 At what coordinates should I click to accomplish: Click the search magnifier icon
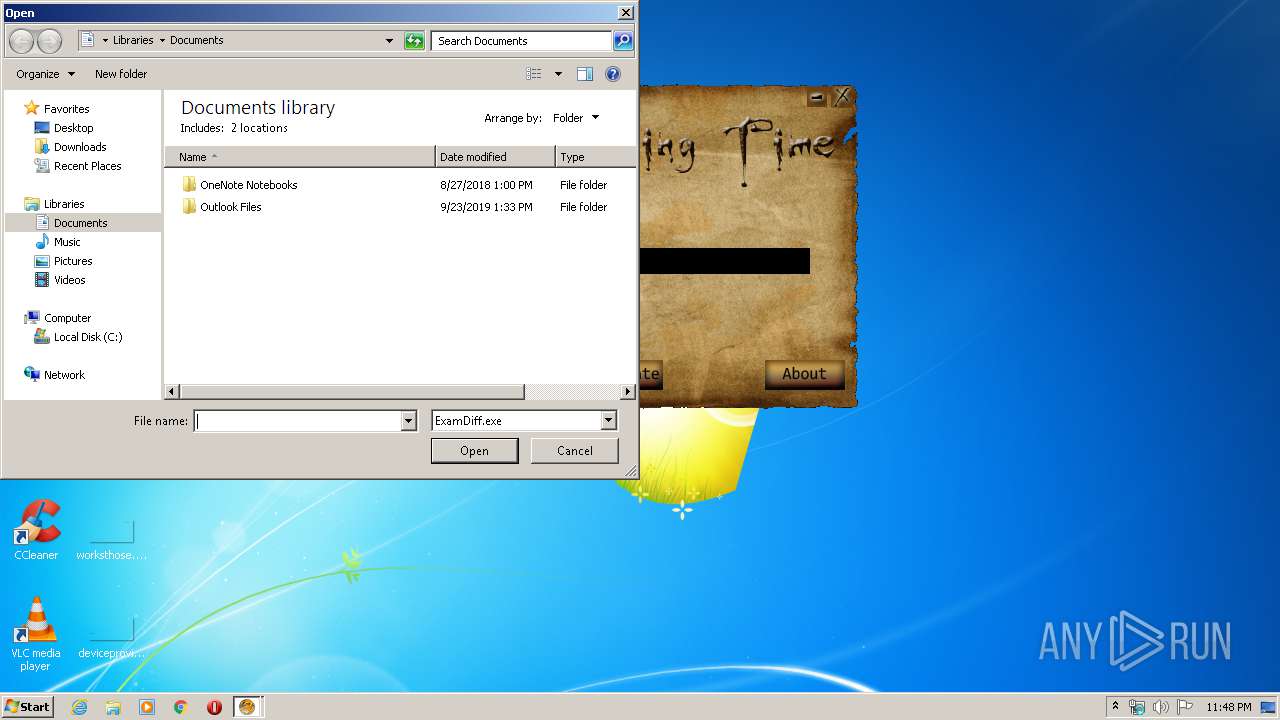coord(623,41)
